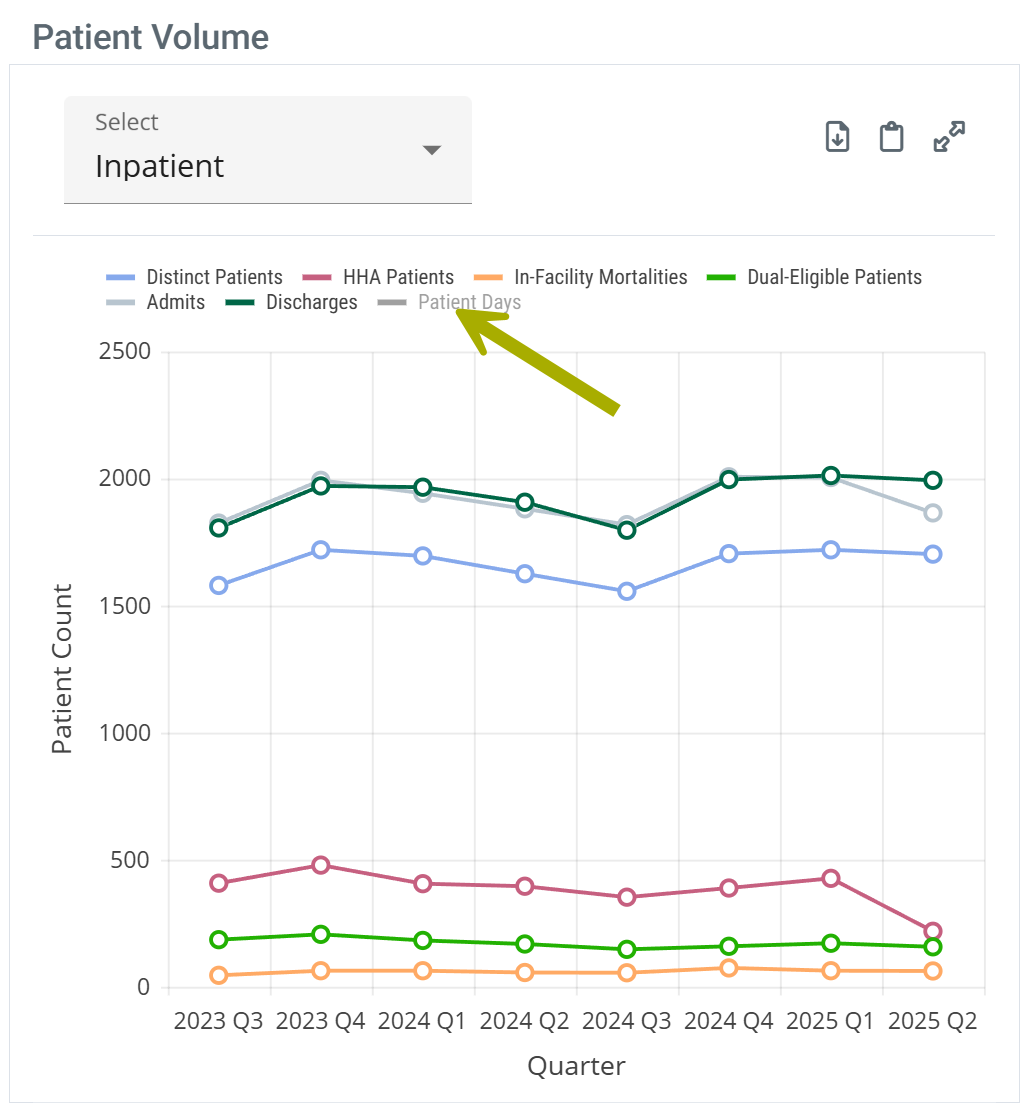The height and width of the screenshot is (1108, 1026).
Task: Click Dual-Eligible Patients point at 2023 Q3
Action: 219,939
